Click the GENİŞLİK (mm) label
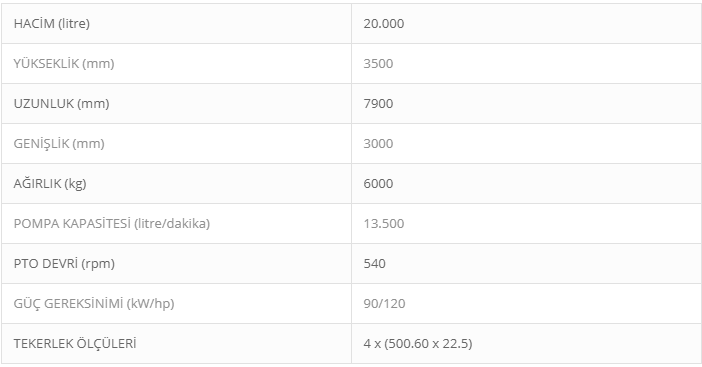 click(x=59, y=144)
